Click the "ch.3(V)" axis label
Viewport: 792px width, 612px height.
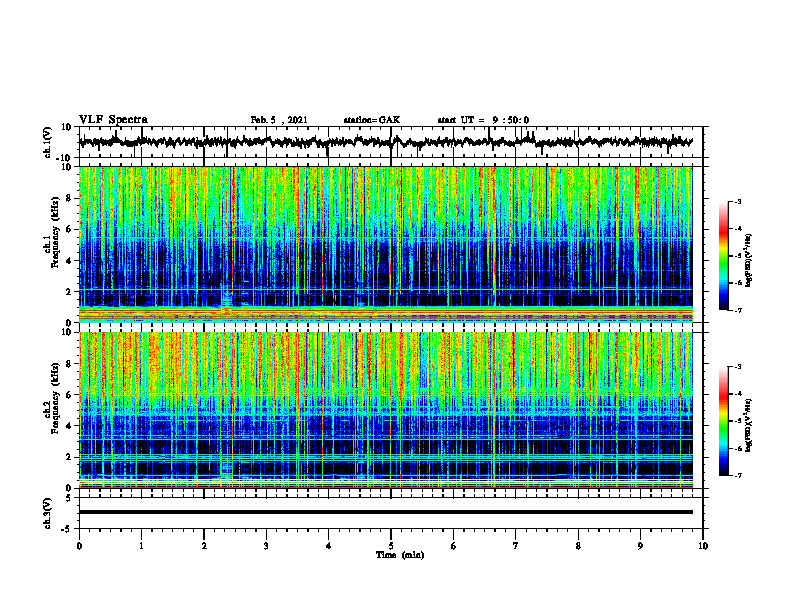click(x=48, y=513)
